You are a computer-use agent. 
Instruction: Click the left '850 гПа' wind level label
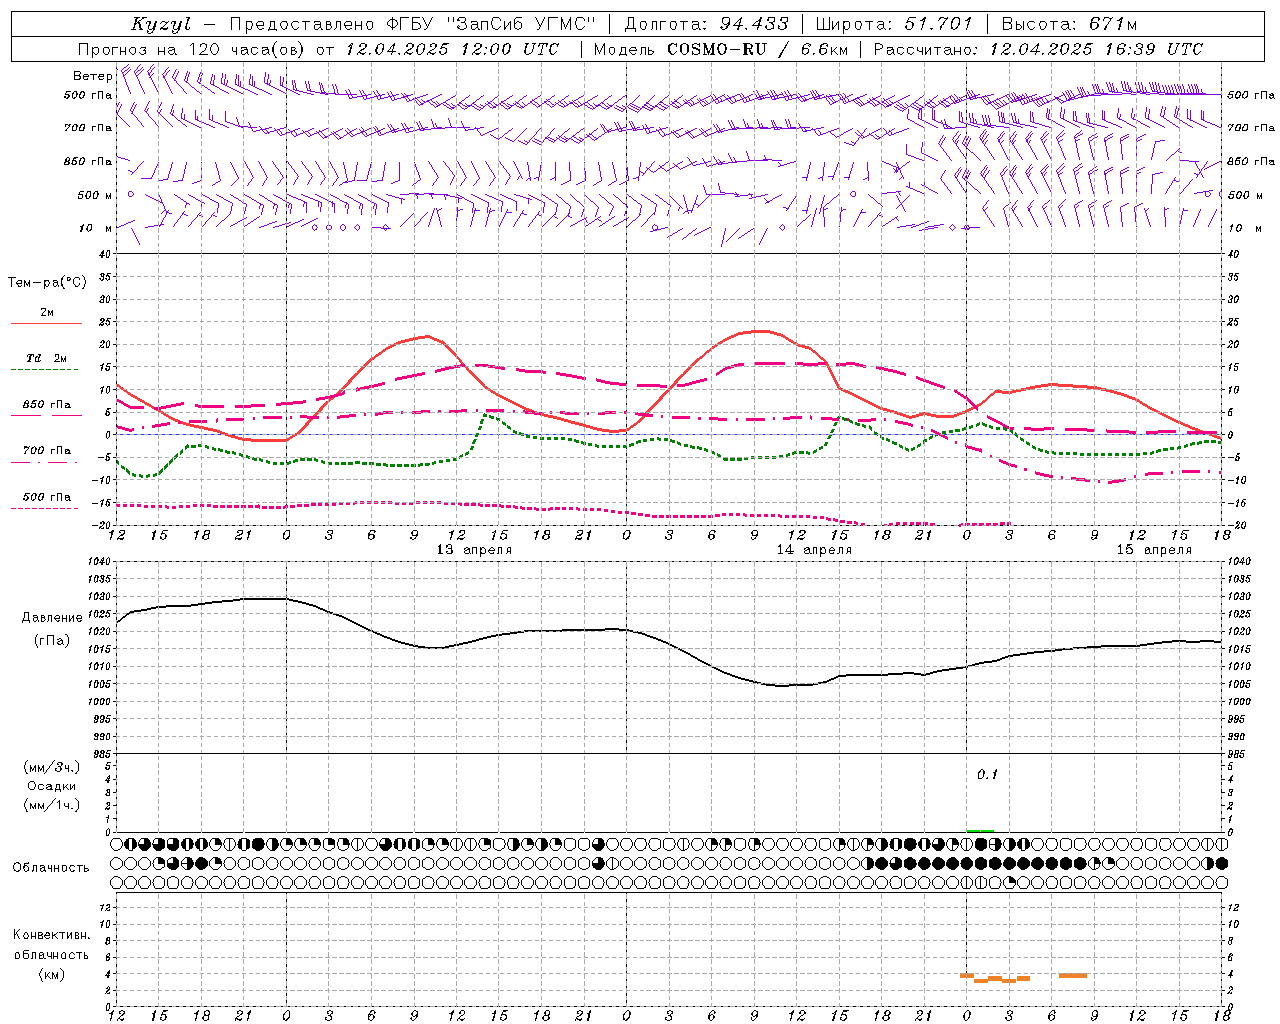tap(88, 161)
